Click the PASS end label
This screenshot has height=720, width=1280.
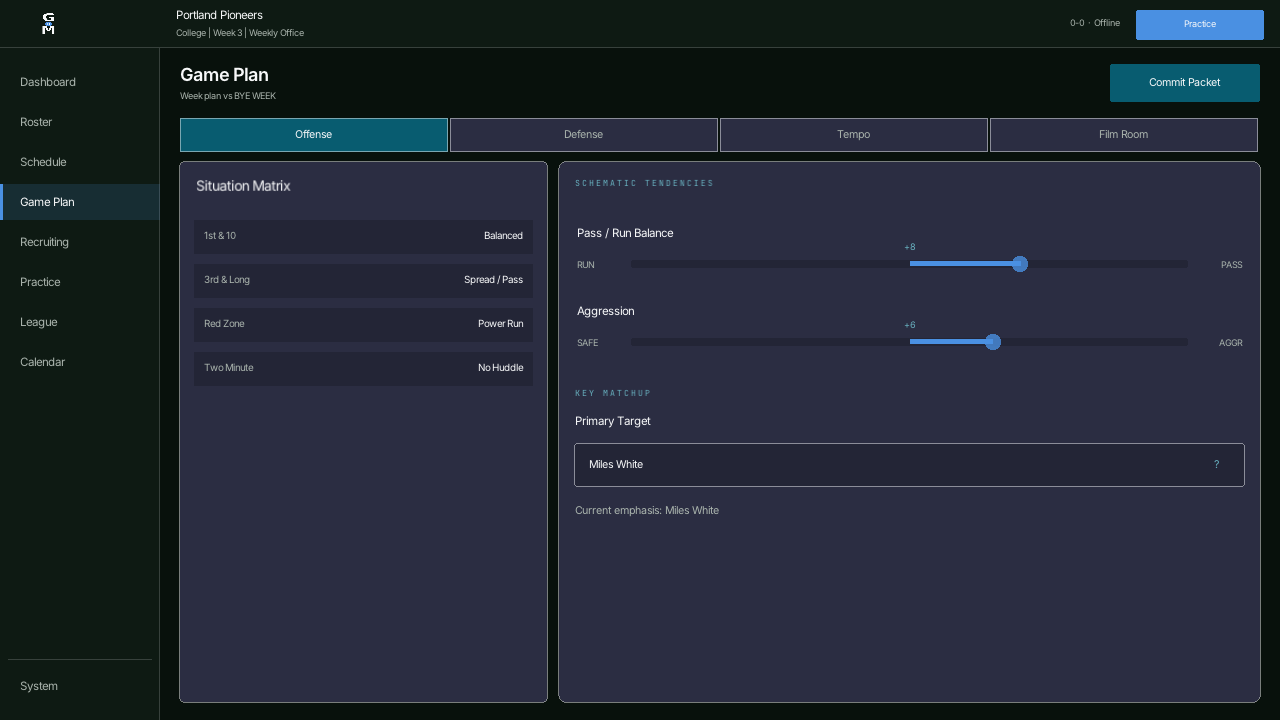pyautogui.click(x=1232, y=265)
